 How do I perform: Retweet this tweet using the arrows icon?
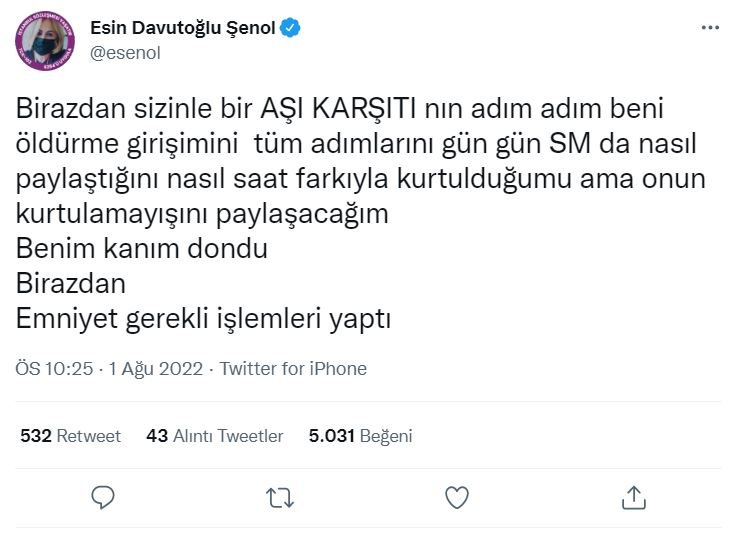[280, 497]
